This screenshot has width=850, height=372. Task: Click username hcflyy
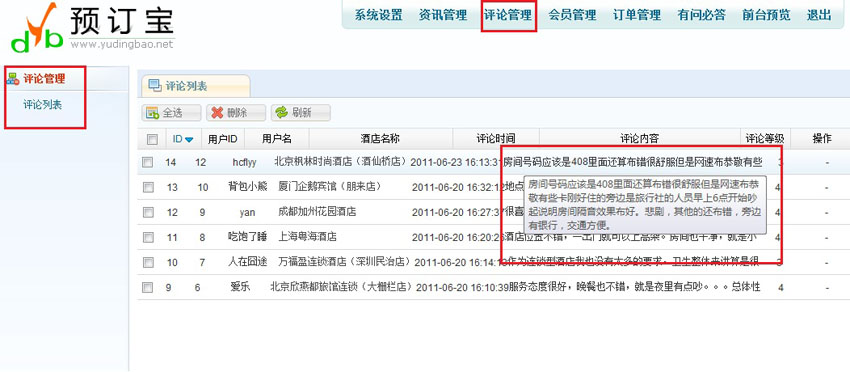[244, 162]
